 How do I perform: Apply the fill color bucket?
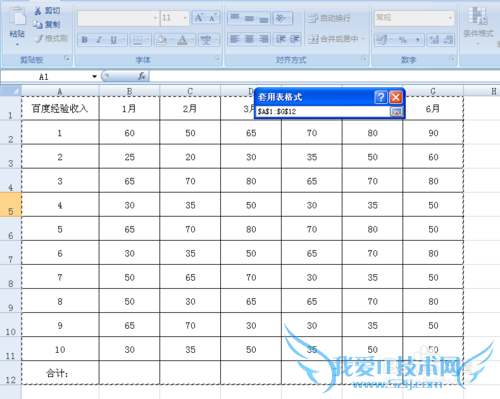[x=162, y=40]
